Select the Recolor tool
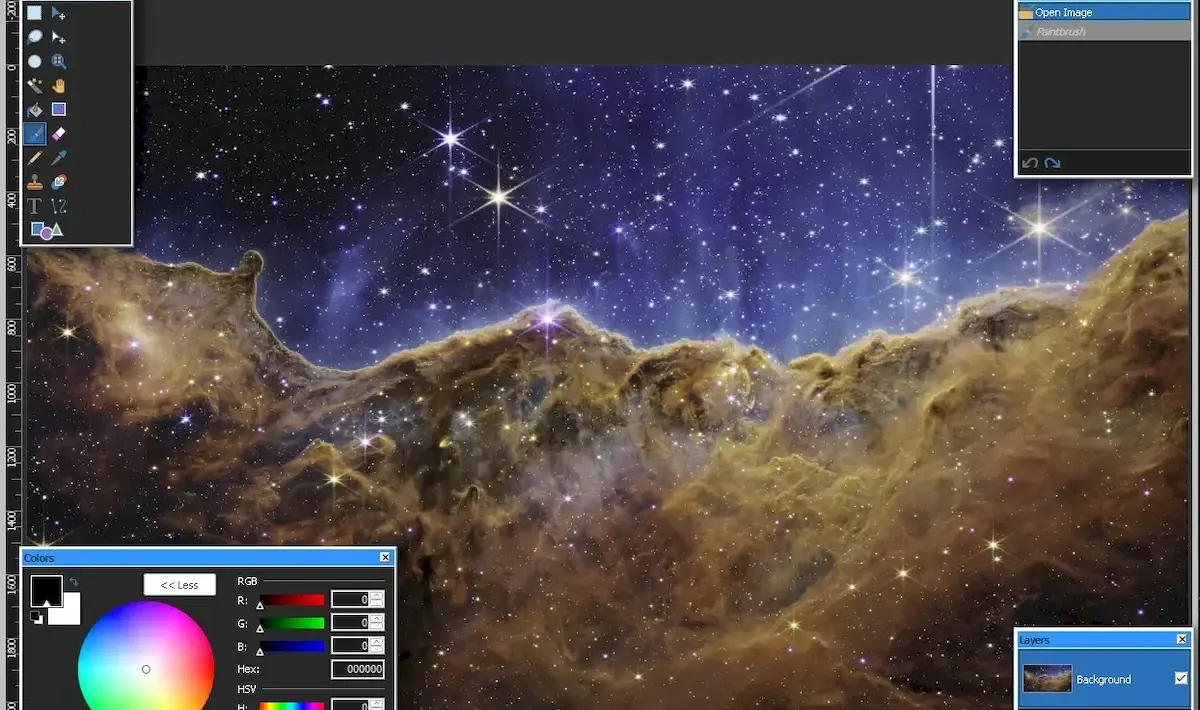The width and height of the screenshot is (1200, 710). pos(59,182)
